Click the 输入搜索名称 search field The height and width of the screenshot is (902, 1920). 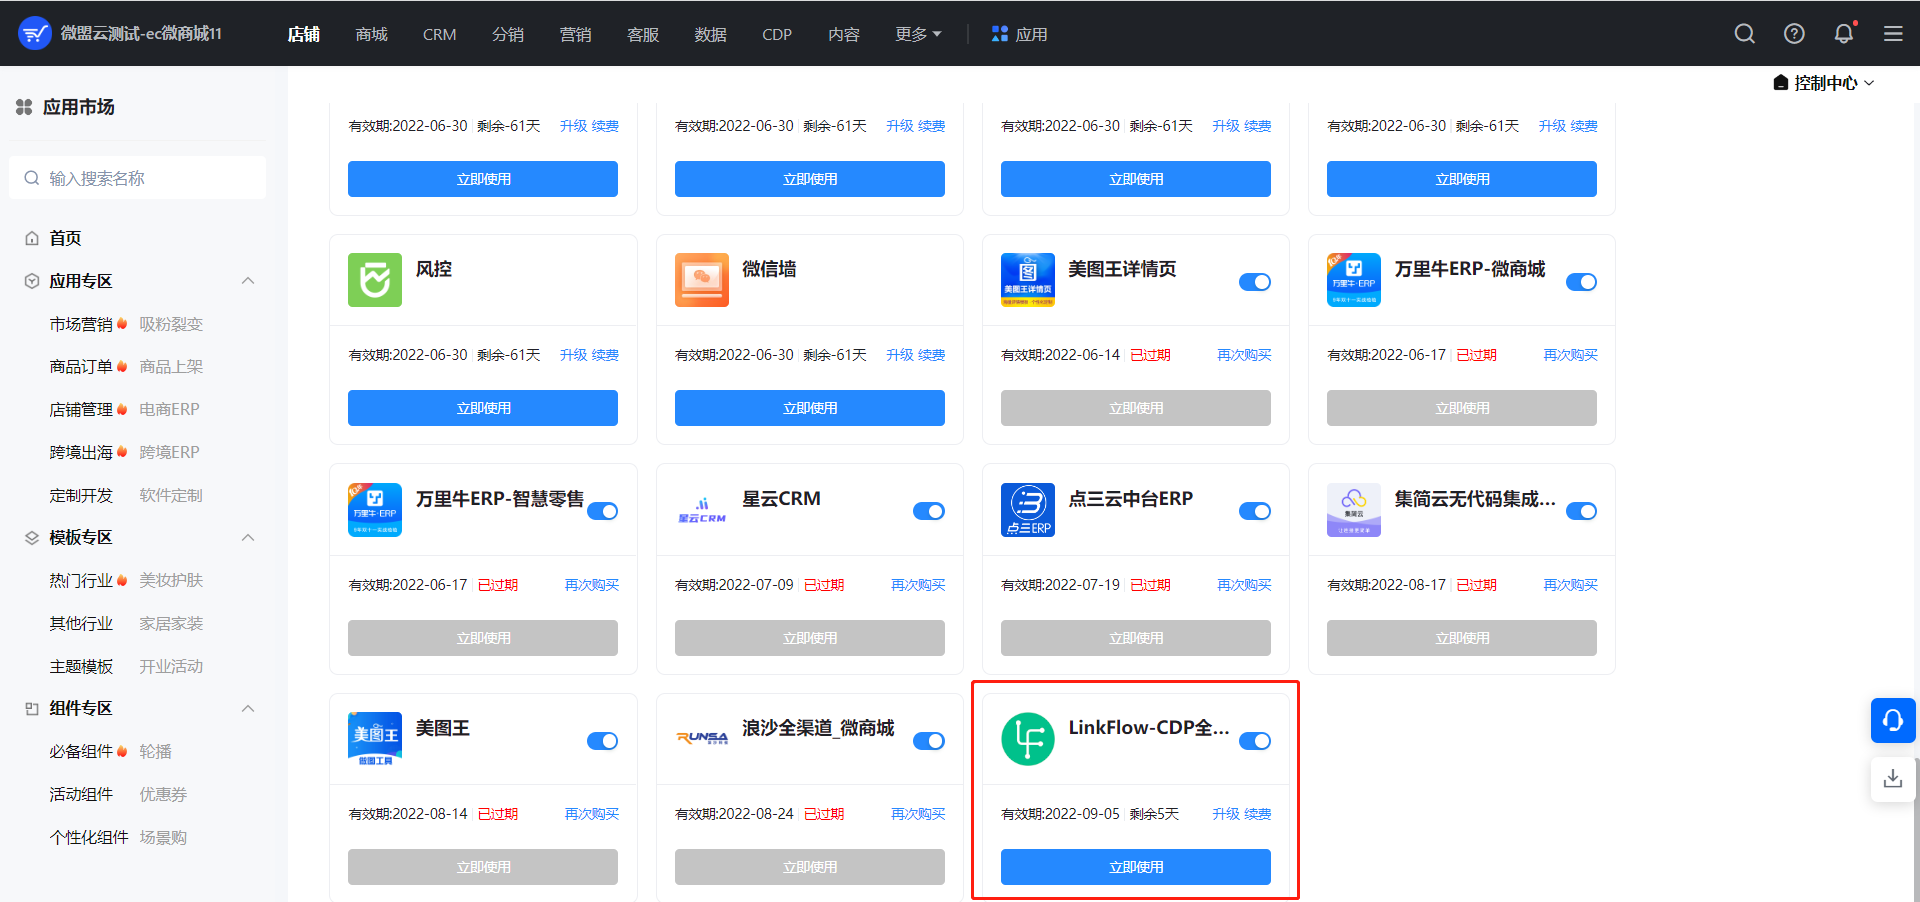coord(138,178)
